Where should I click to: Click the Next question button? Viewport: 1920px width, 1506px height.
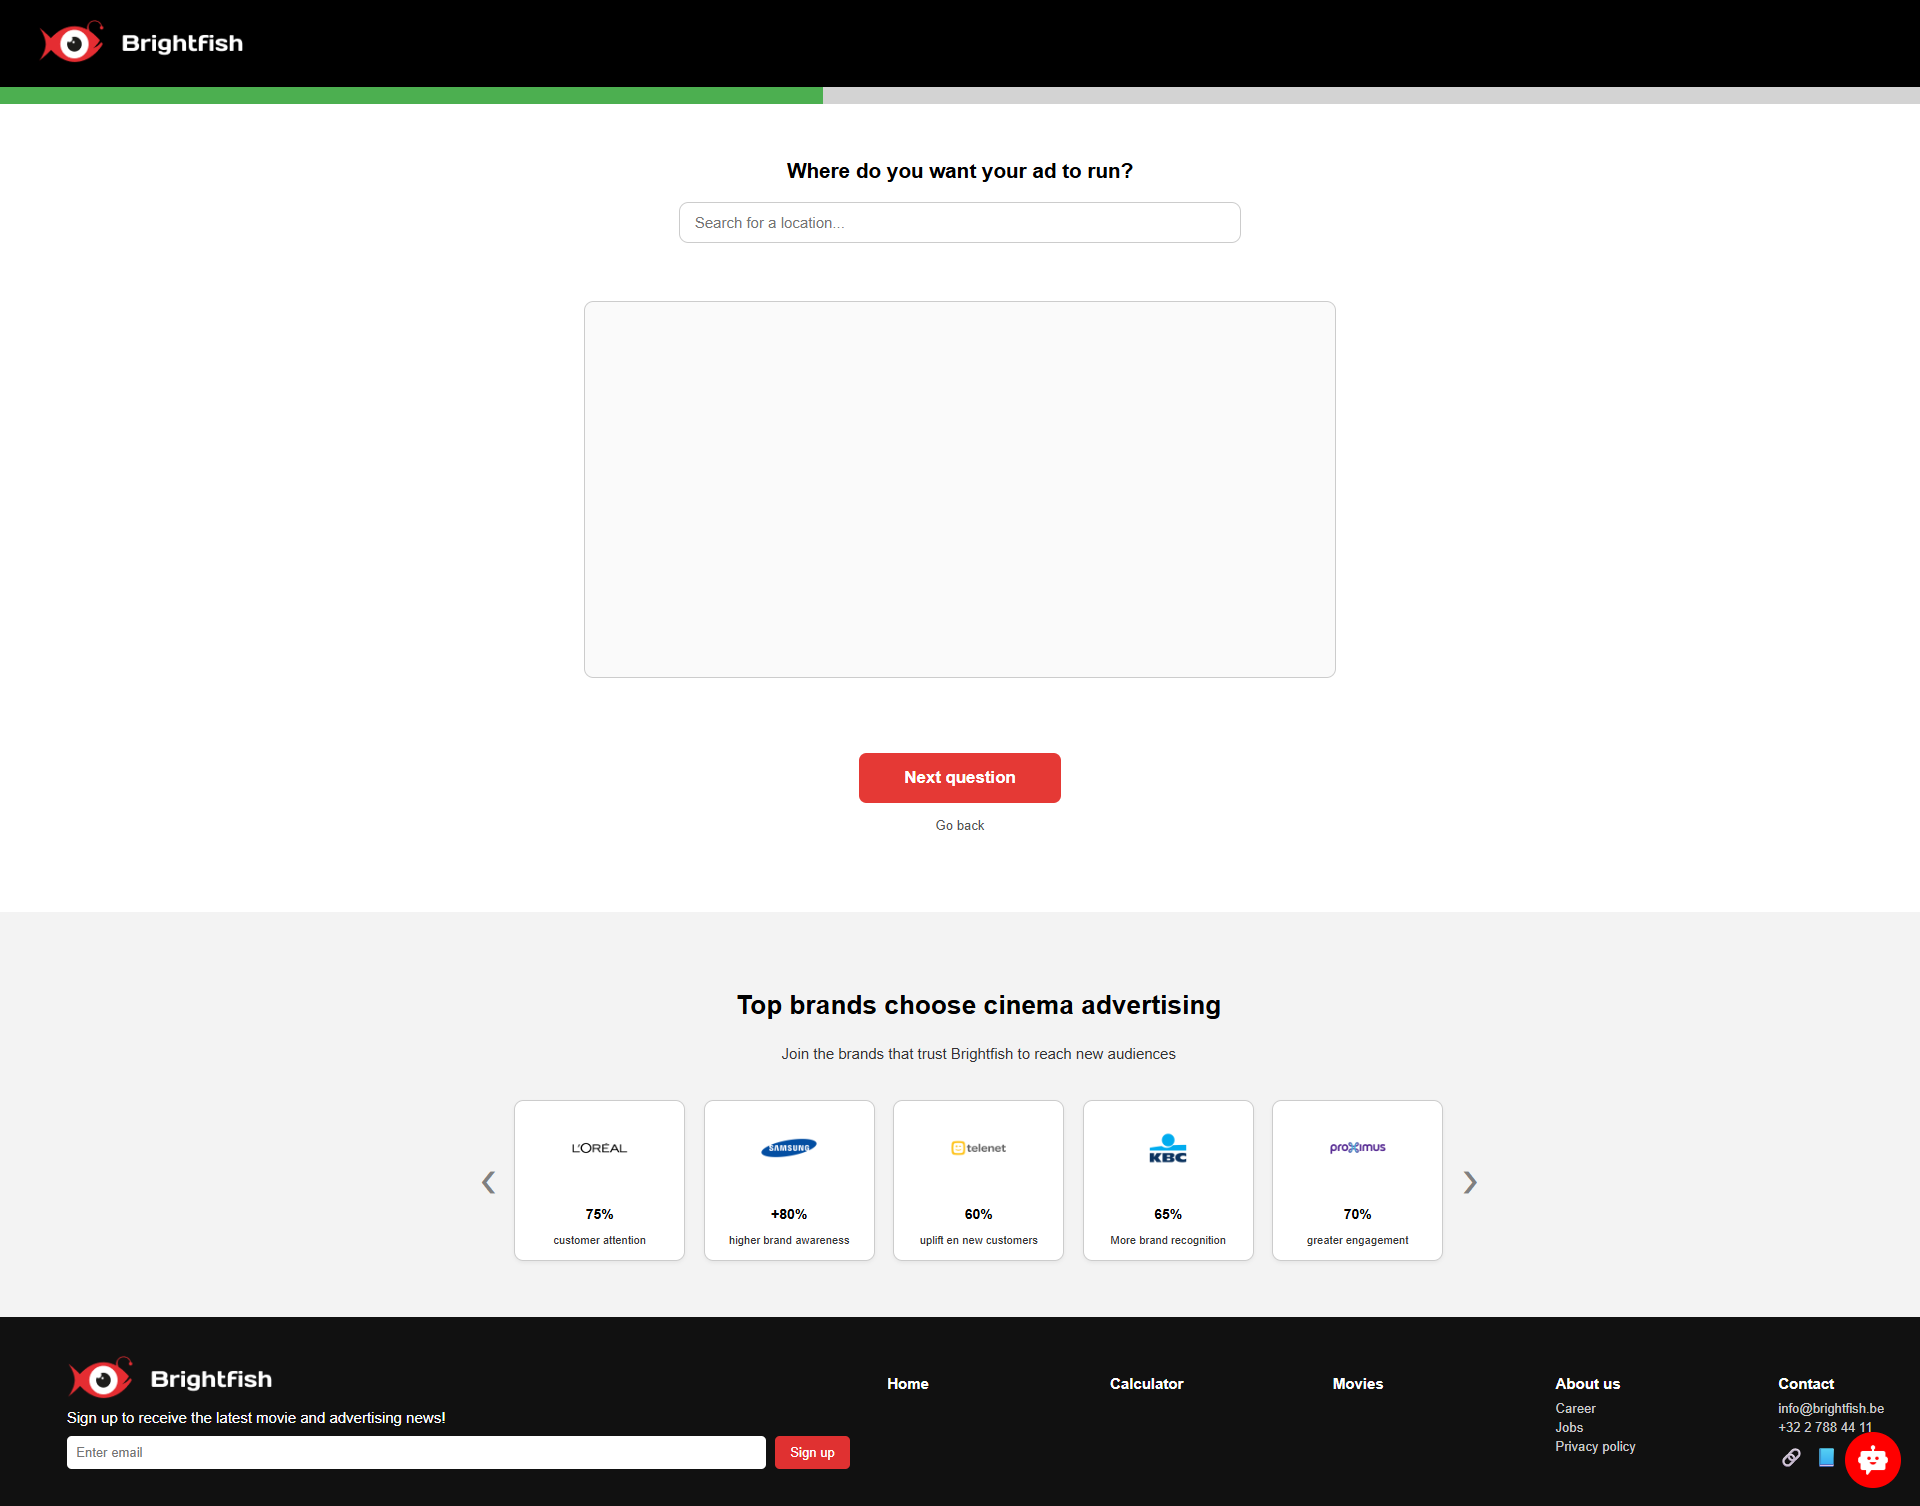point(960,777)
